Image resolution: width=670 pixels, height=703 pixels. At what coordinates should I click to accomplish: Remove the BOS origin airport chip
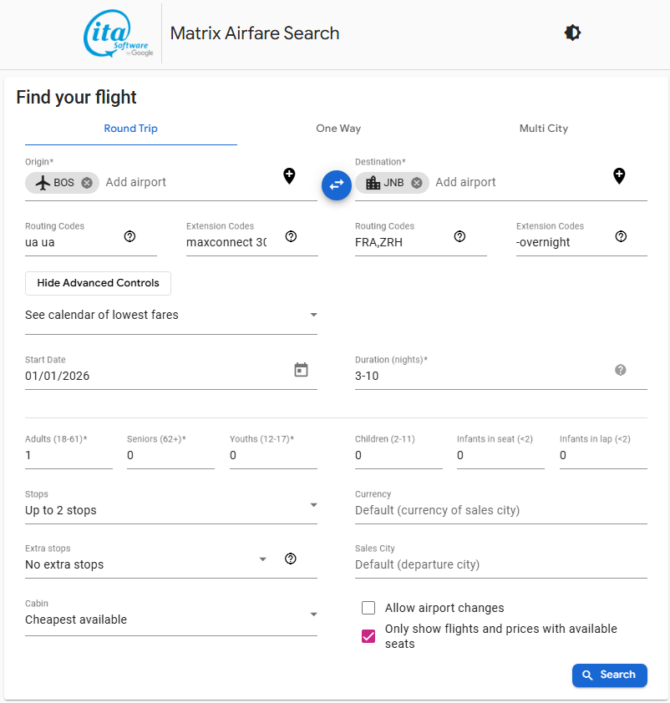coord(87,182)
